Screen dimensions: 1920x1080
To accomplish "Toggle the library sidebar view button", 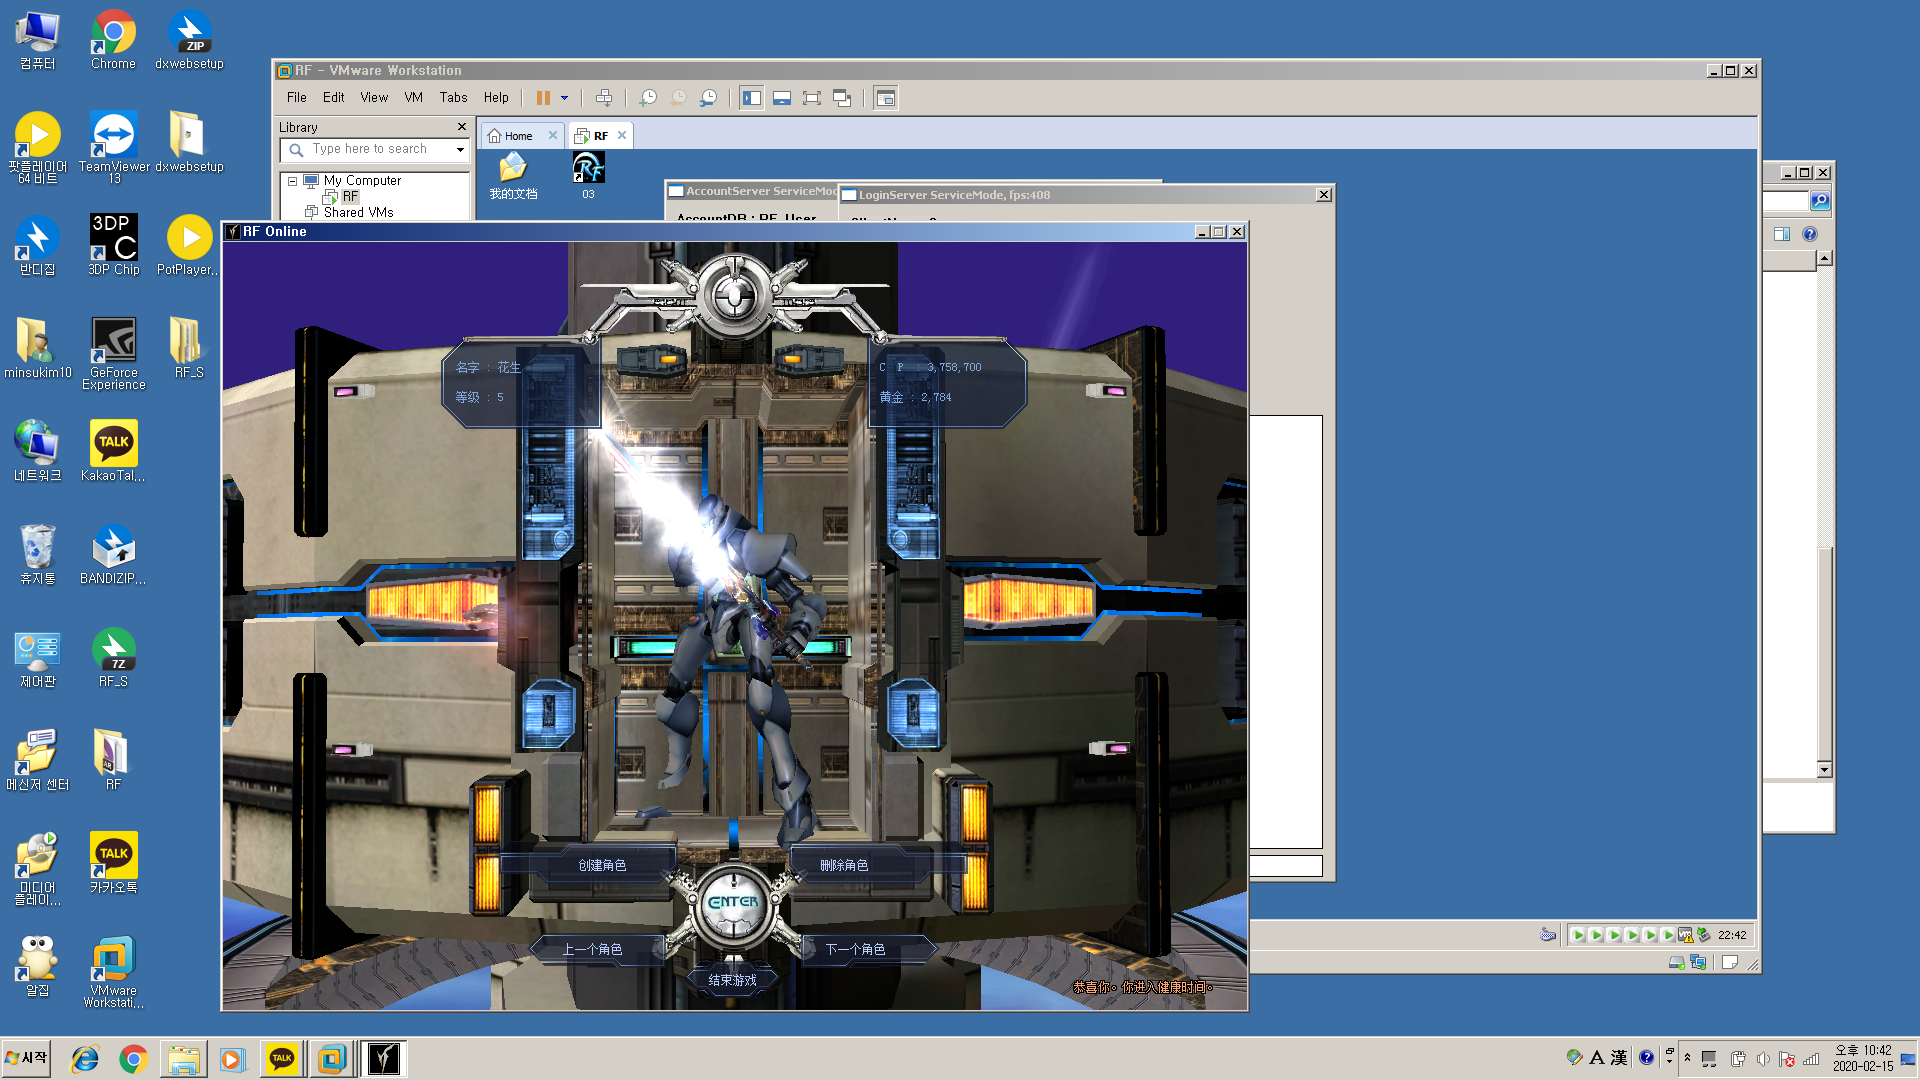I will click(752, 98).
